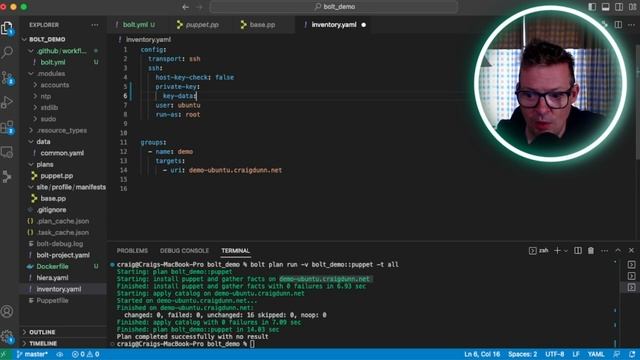Open the DEBUG CONSOLE panel tab
Viewport: 640px width, 360px height.
coord(184,251)
